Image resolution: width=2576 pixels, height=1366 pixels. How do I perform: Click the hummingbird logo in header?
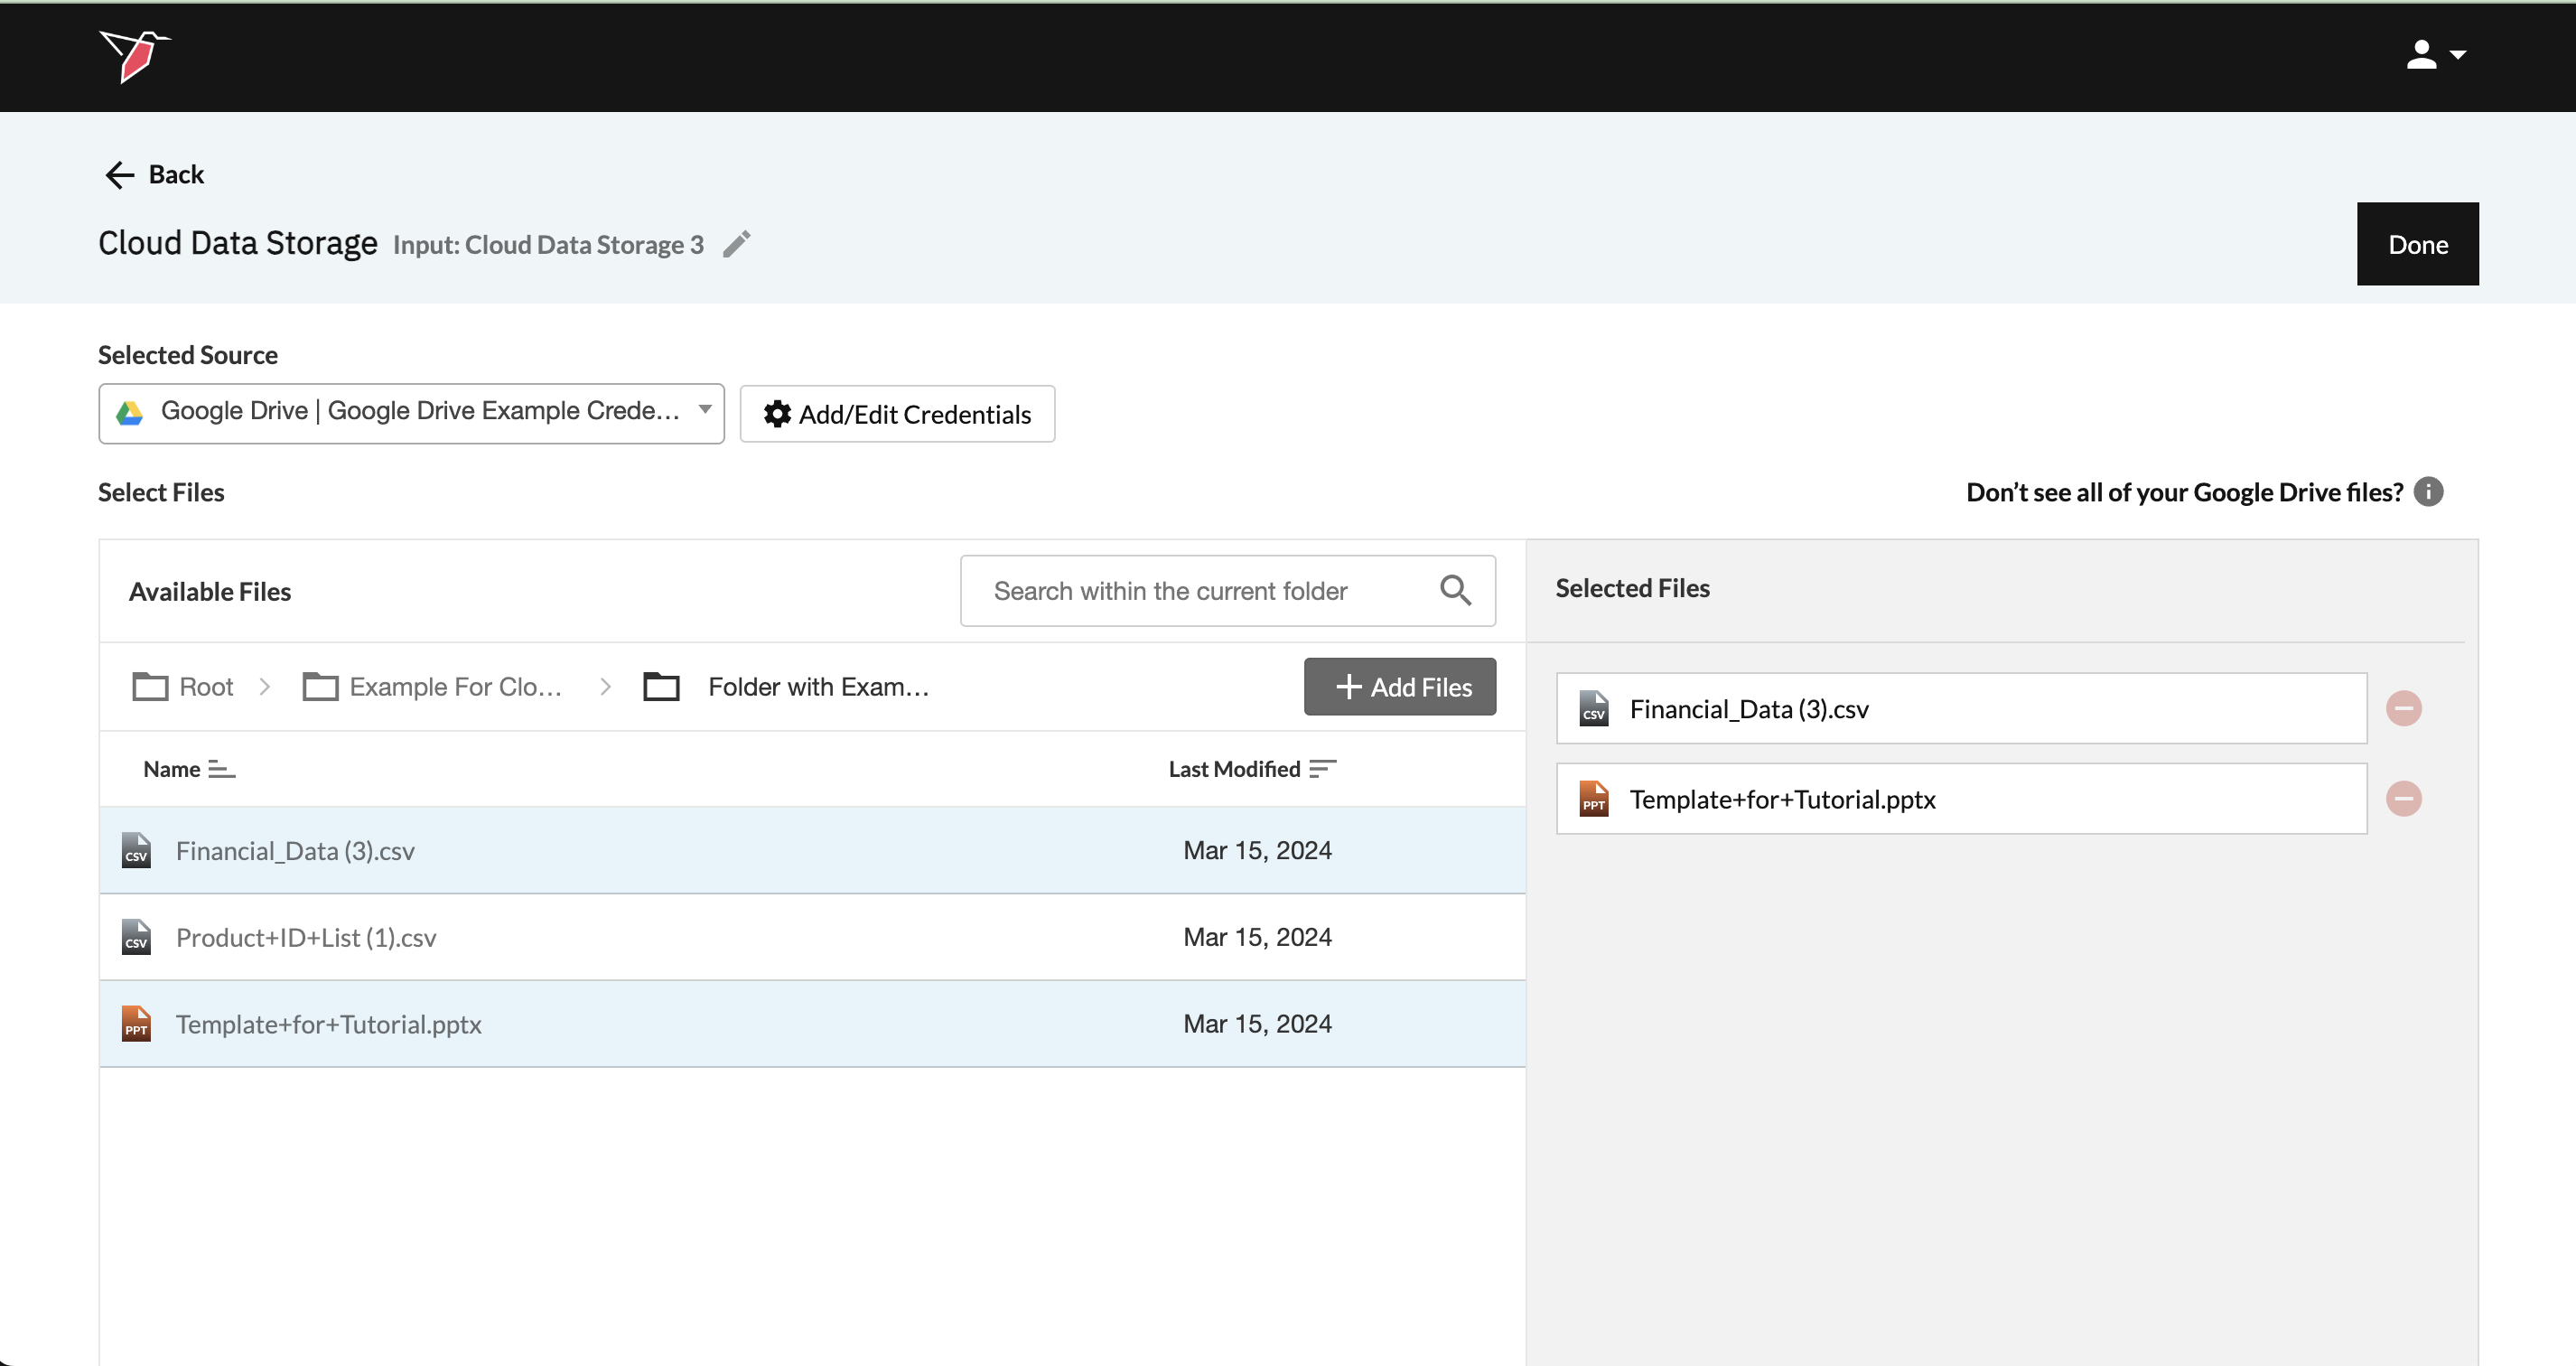(x=135, y=56)
